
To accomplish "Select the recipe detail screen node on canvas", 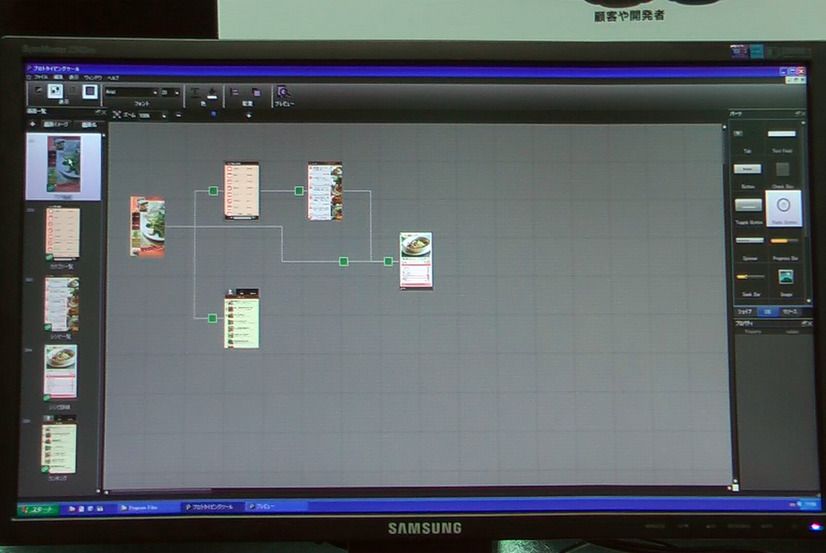I will click(416, 261).
